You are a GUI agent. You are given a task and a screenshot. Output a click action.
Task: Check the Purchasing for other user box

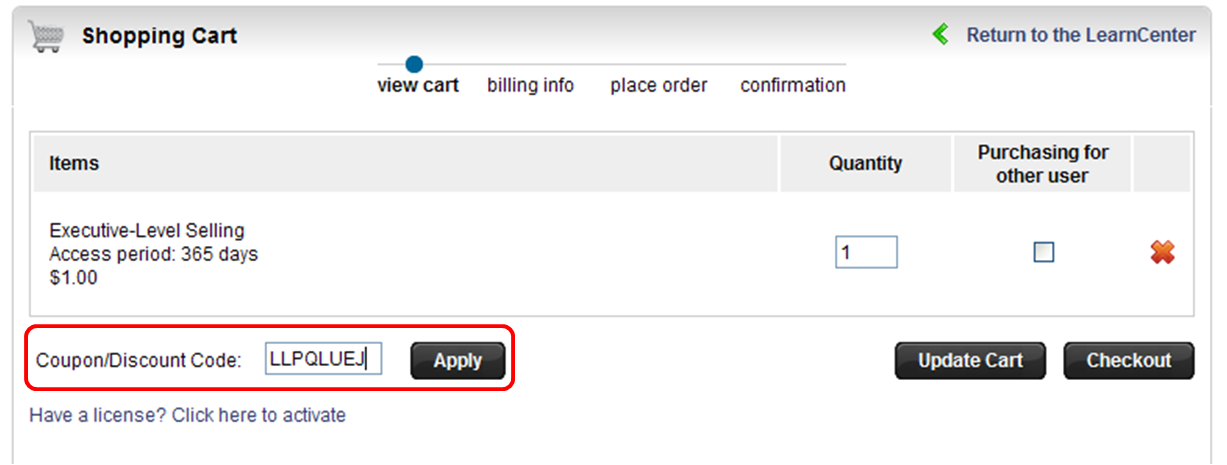coord(1043,252)
